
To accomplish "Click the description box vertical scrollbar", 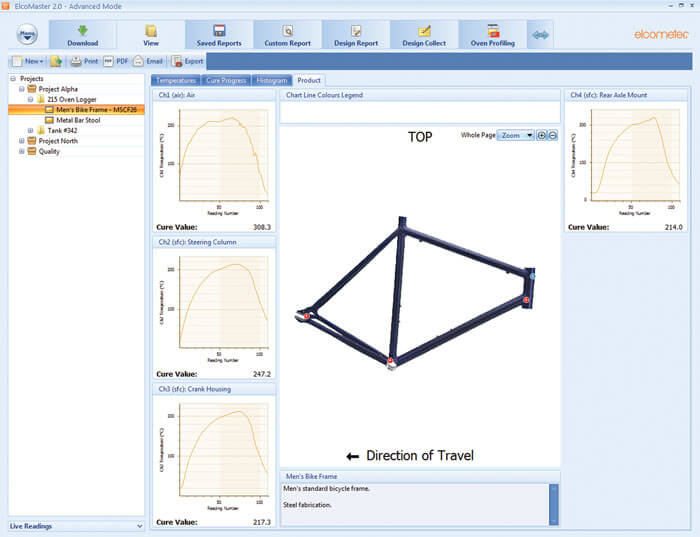I will (553, 503).
